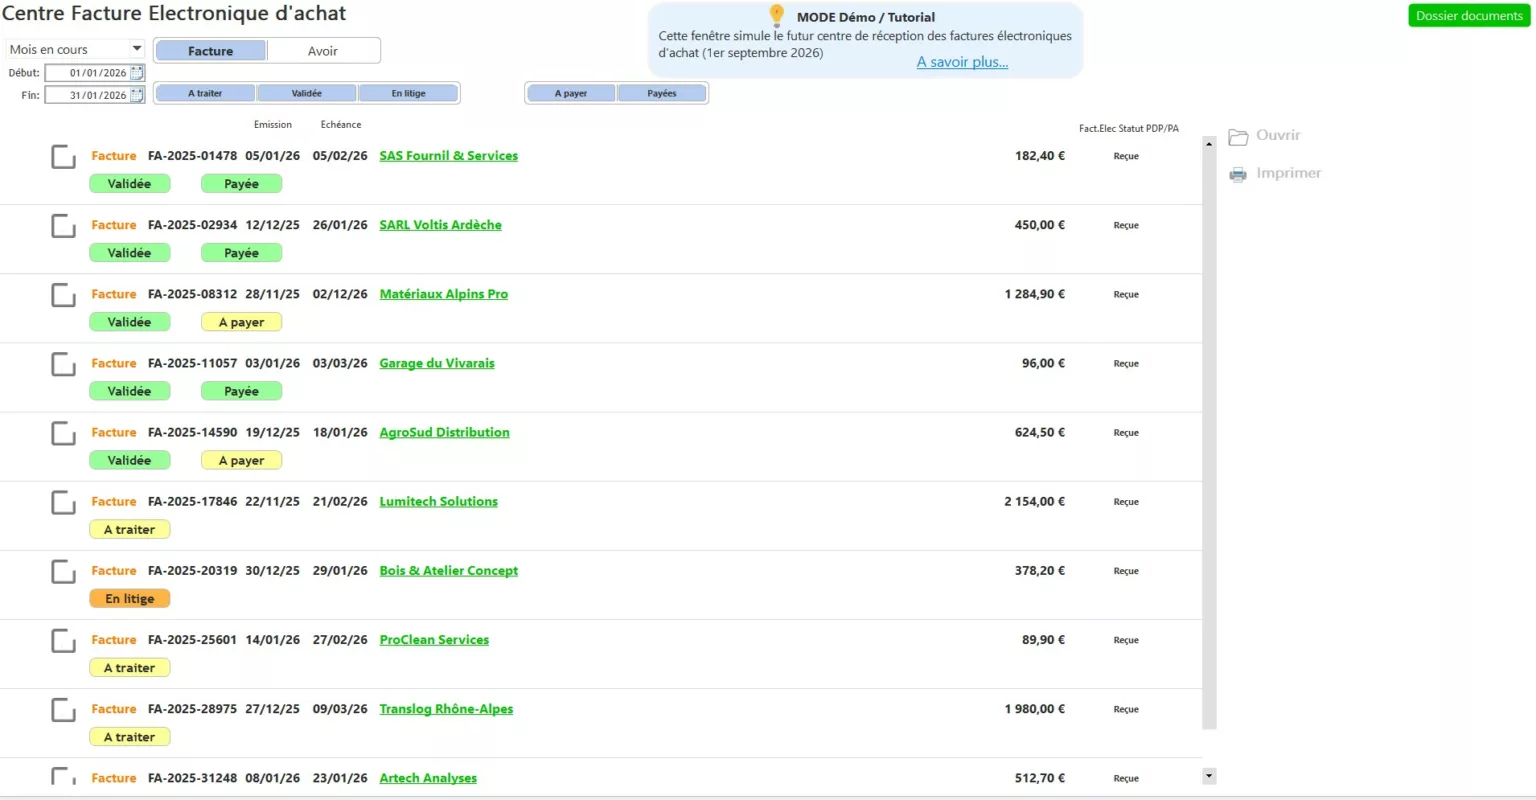Screen dimensions: 1536x800
Task: Open the Début date calendar picker
Action: coord(137,73)
